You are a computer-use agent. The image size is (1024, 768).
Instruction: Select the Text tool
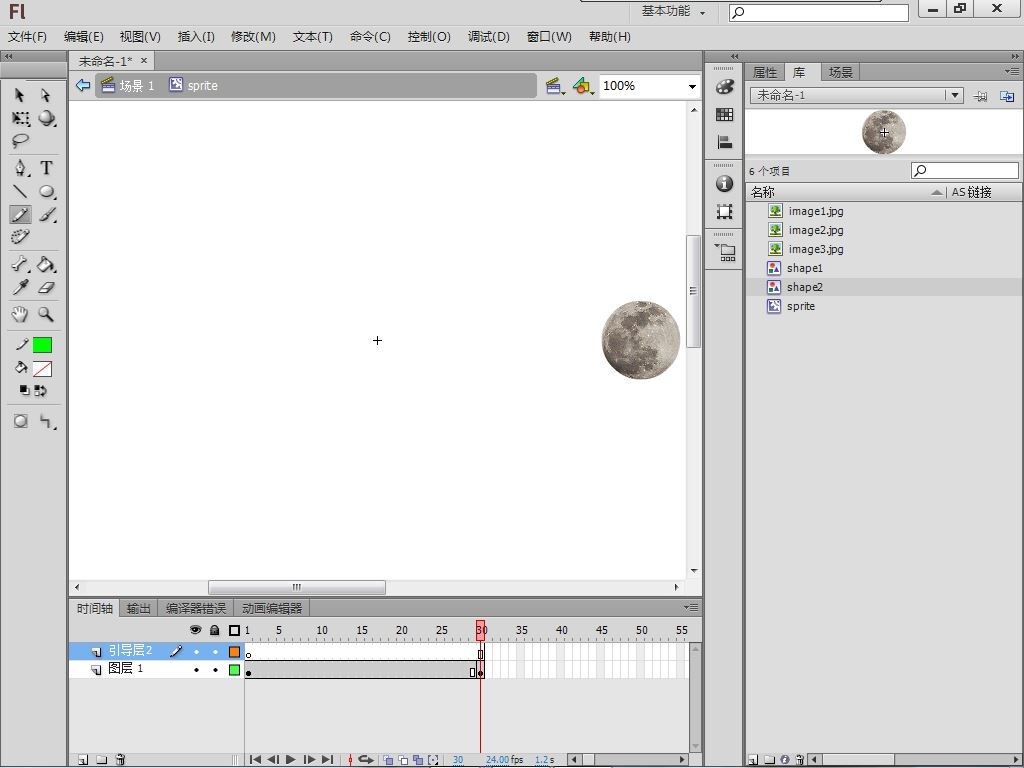tap(46, 168)
